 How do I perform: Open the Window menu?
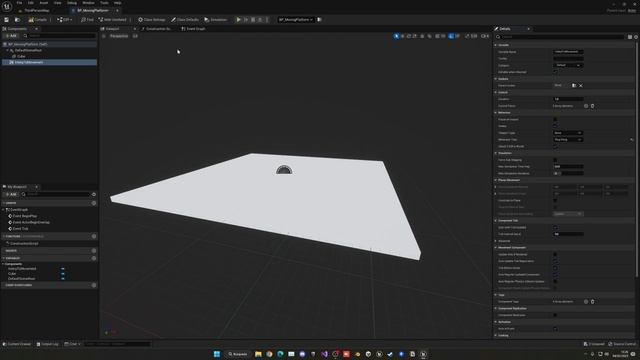[88, 3]
